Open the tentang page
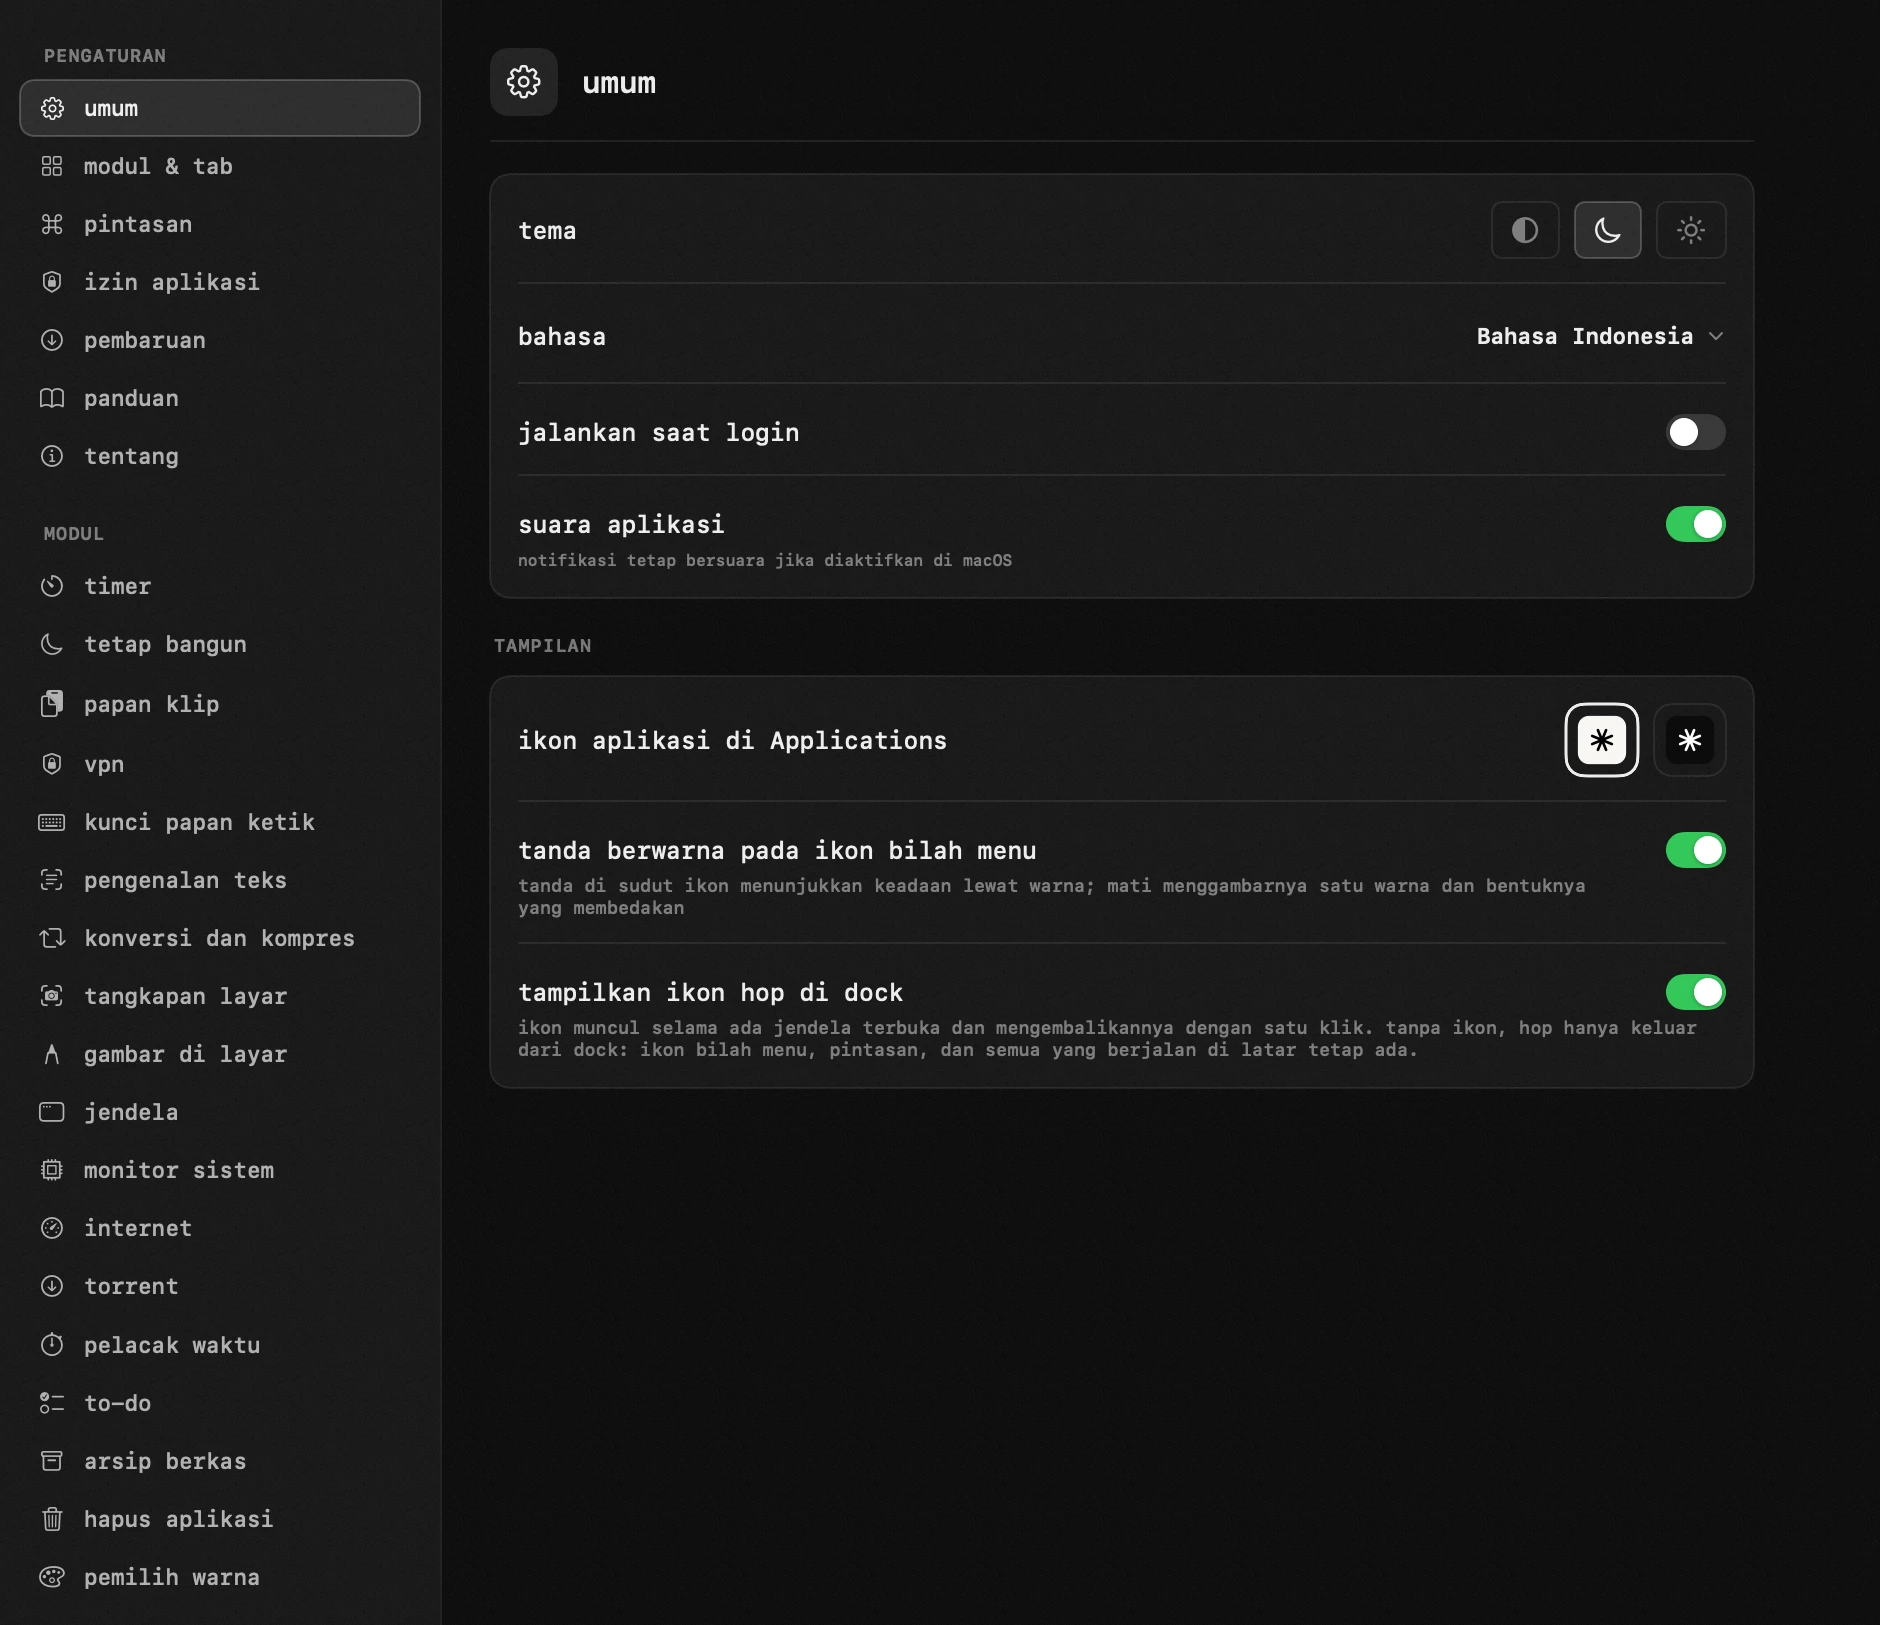This screenshot has height=1625, width=1880. point(220,456)
